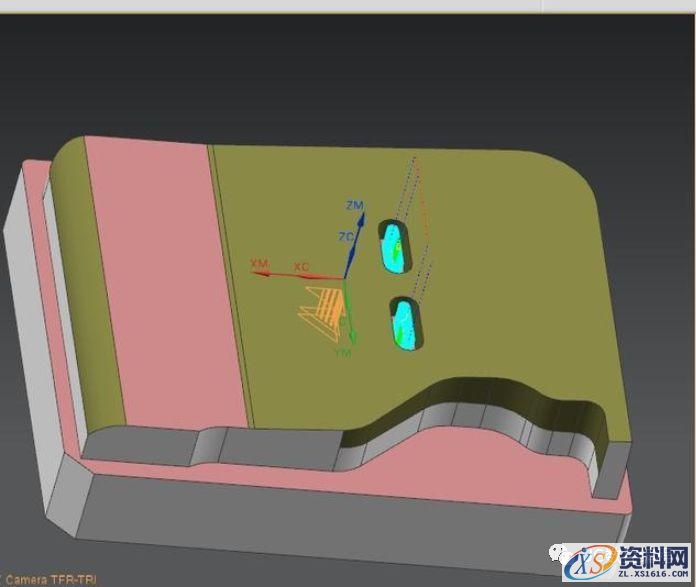This screenshot has width=696, height=587.
Task: Click the green YM axis label
Action: pyautogui.click(x=342, y=353)
